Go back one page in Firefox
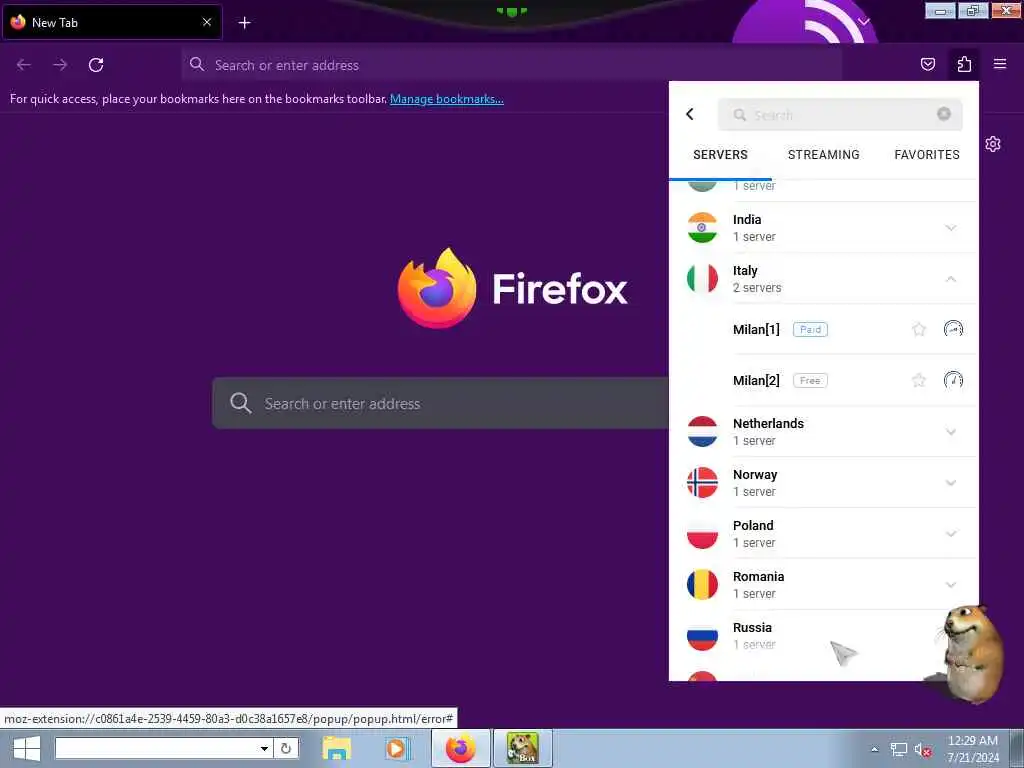The width and height of the screenshot is (1024, 768). coord(24,65)
